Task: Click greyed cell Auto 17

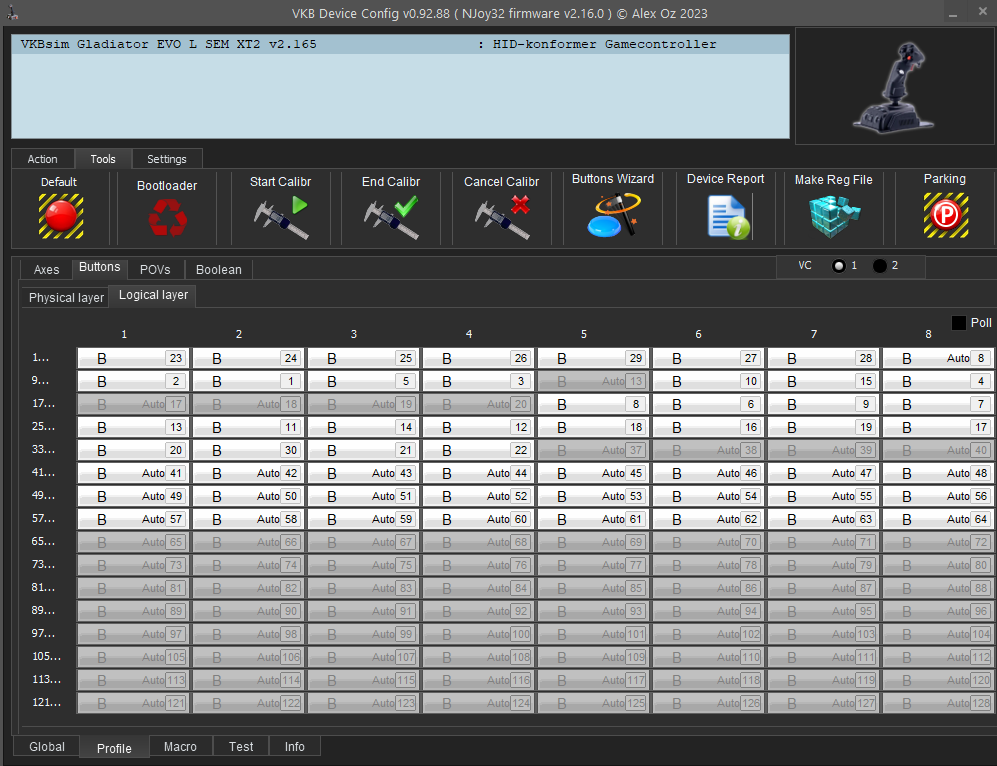Action: click(134, 404)
